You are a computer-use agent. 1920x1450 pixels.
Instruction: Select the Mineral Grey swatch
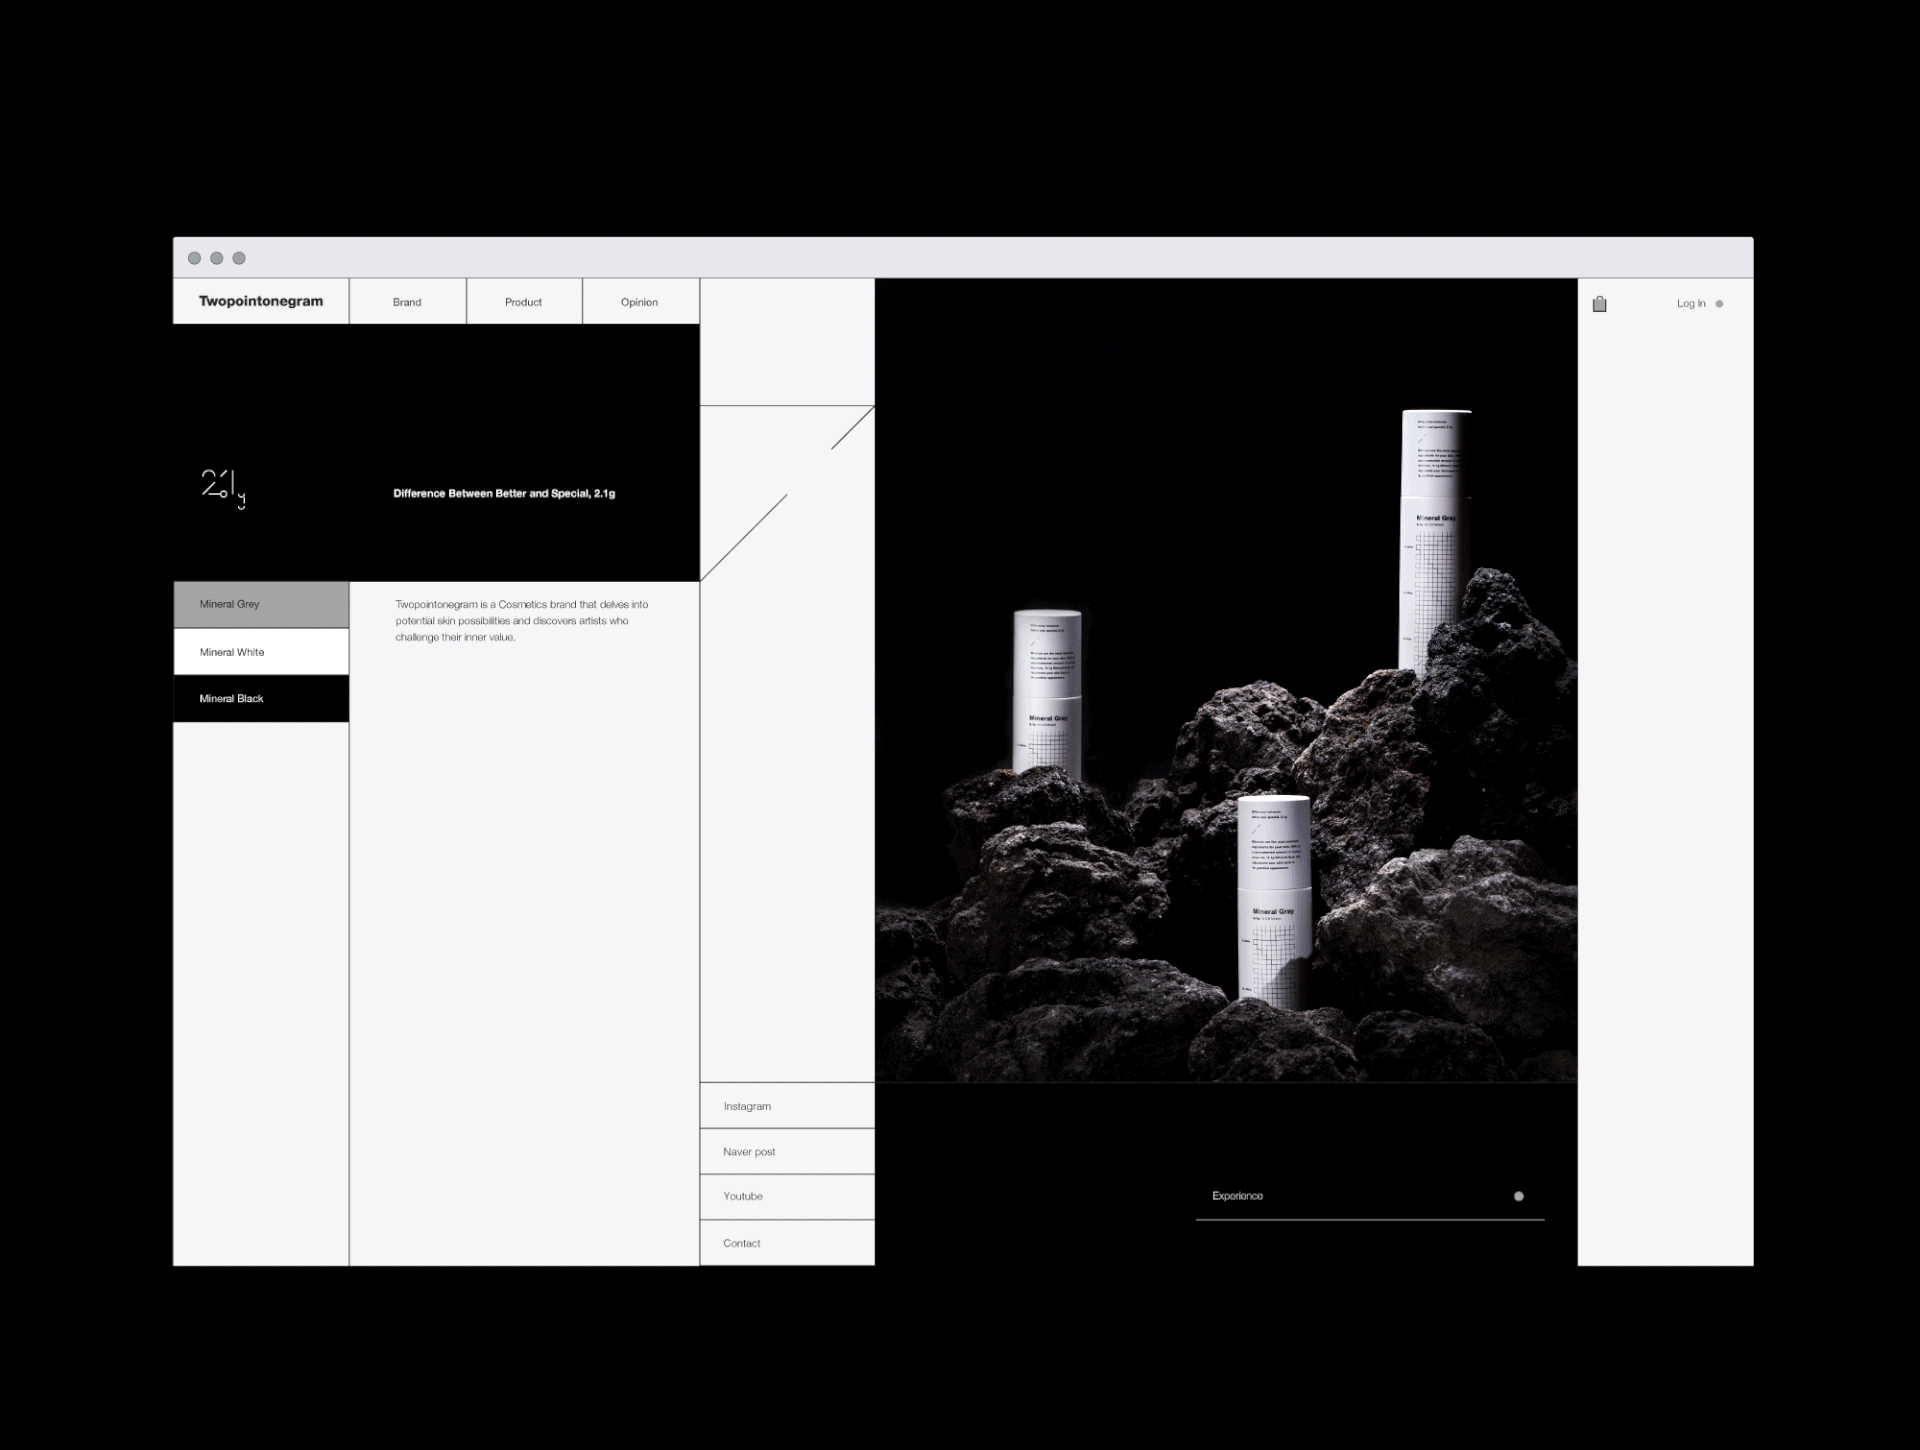click(261, 604)
